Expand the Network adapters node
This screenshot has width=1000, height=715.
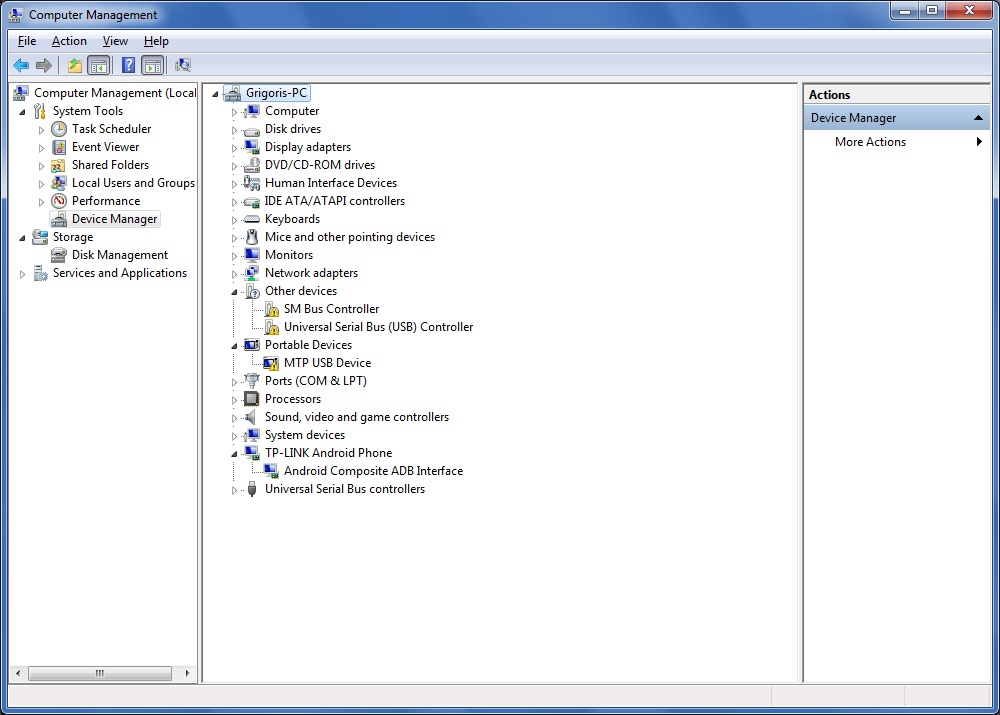[x=235, y=274]
